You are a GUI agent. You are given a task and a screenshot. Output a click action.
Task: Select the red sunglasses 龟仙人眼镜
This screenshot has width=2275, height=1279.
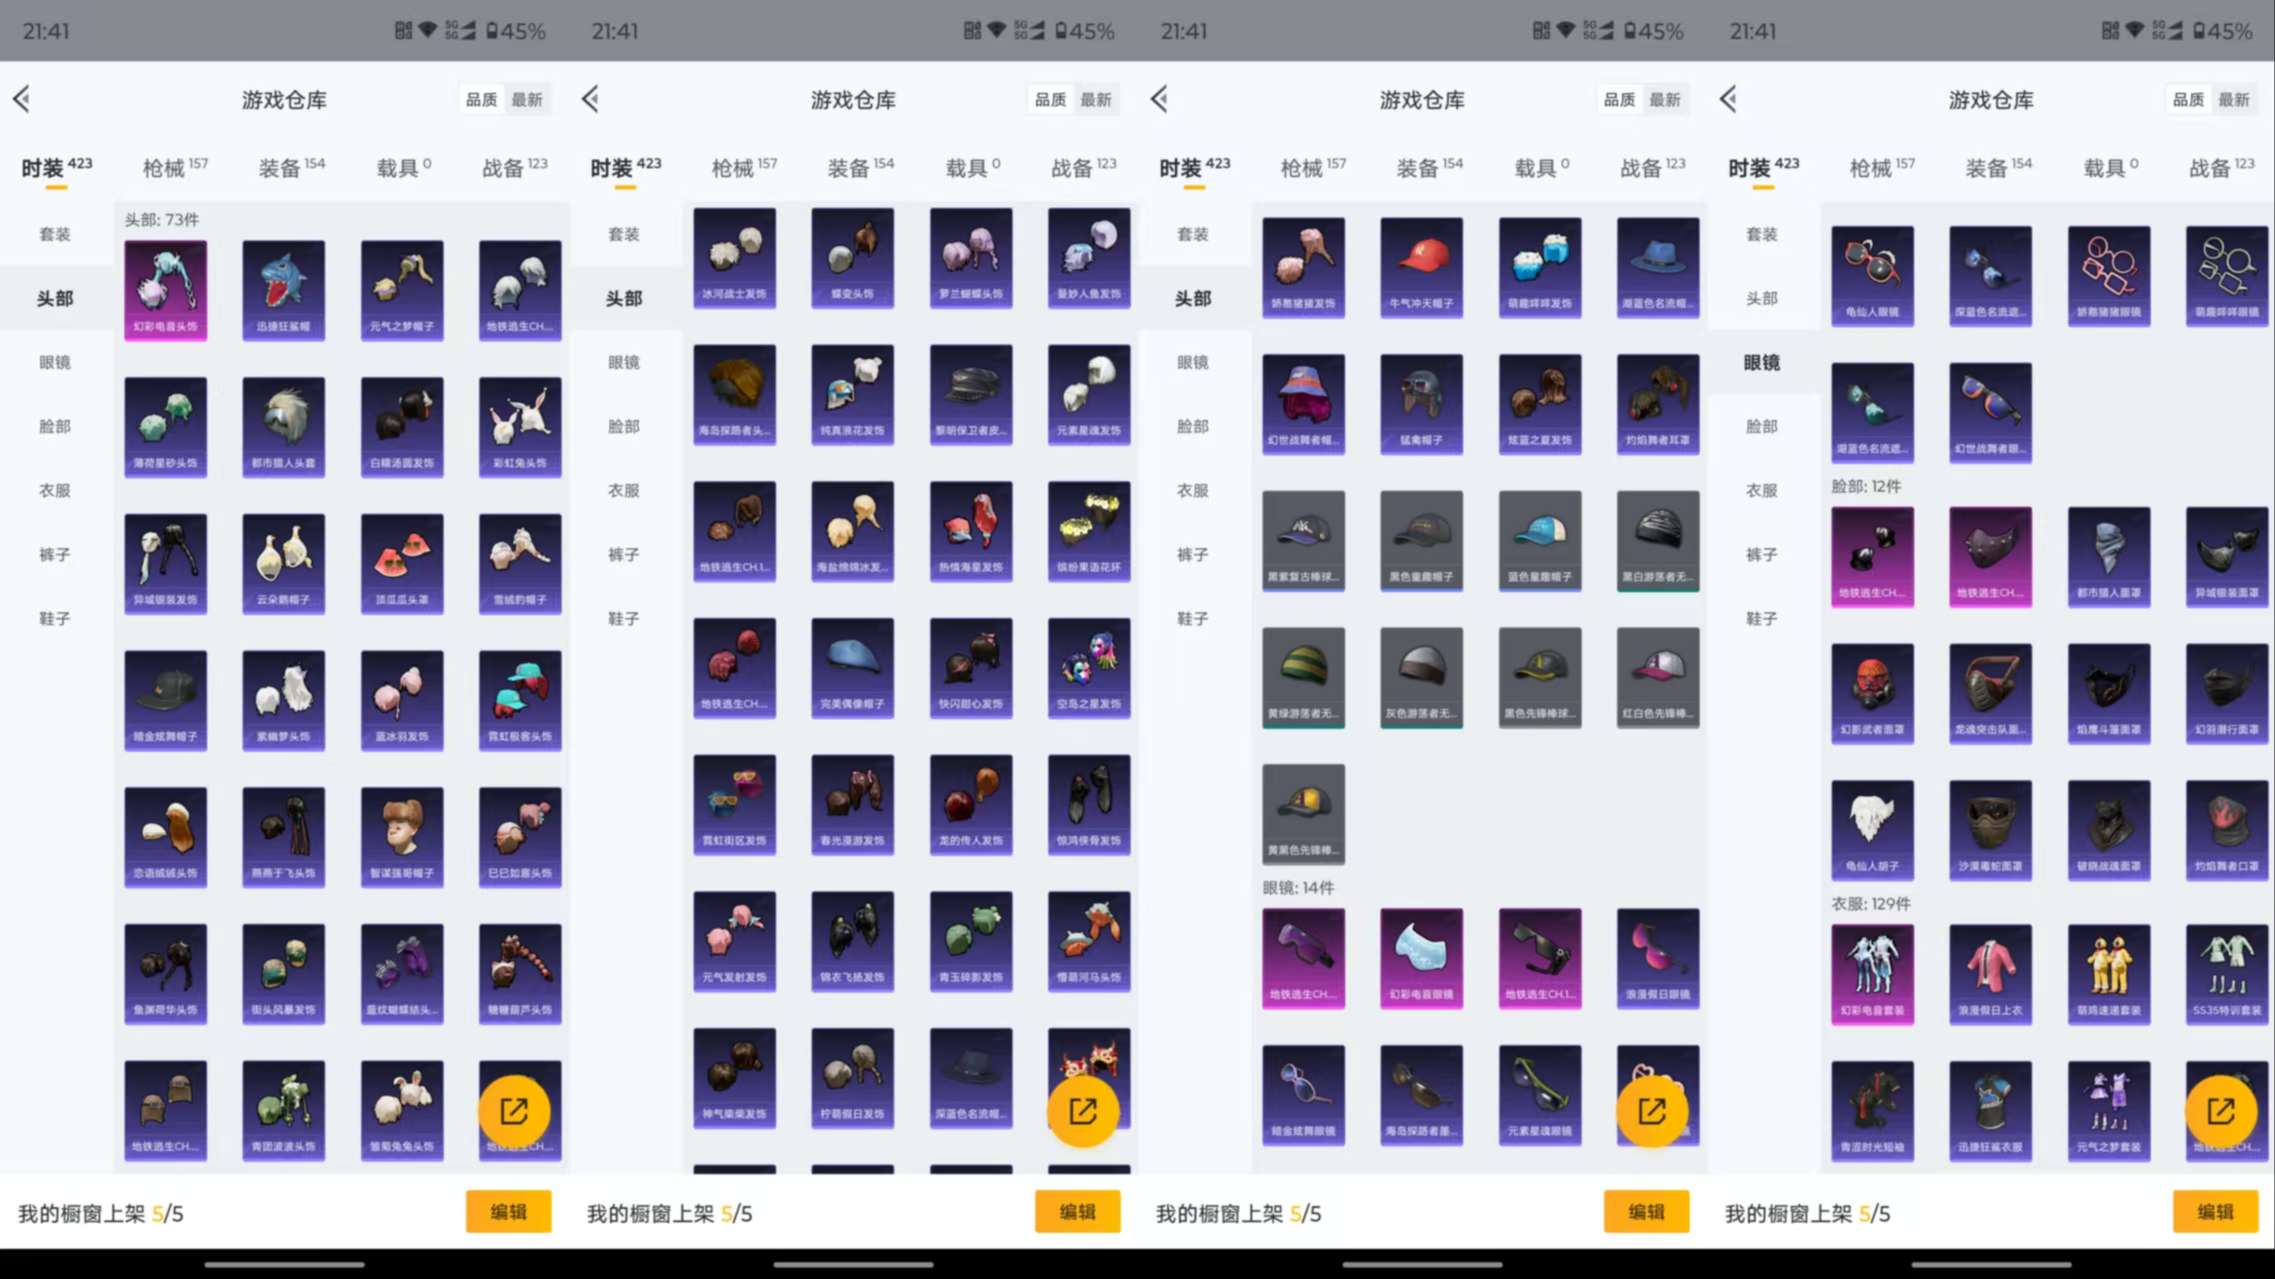tap(1872, 275)
